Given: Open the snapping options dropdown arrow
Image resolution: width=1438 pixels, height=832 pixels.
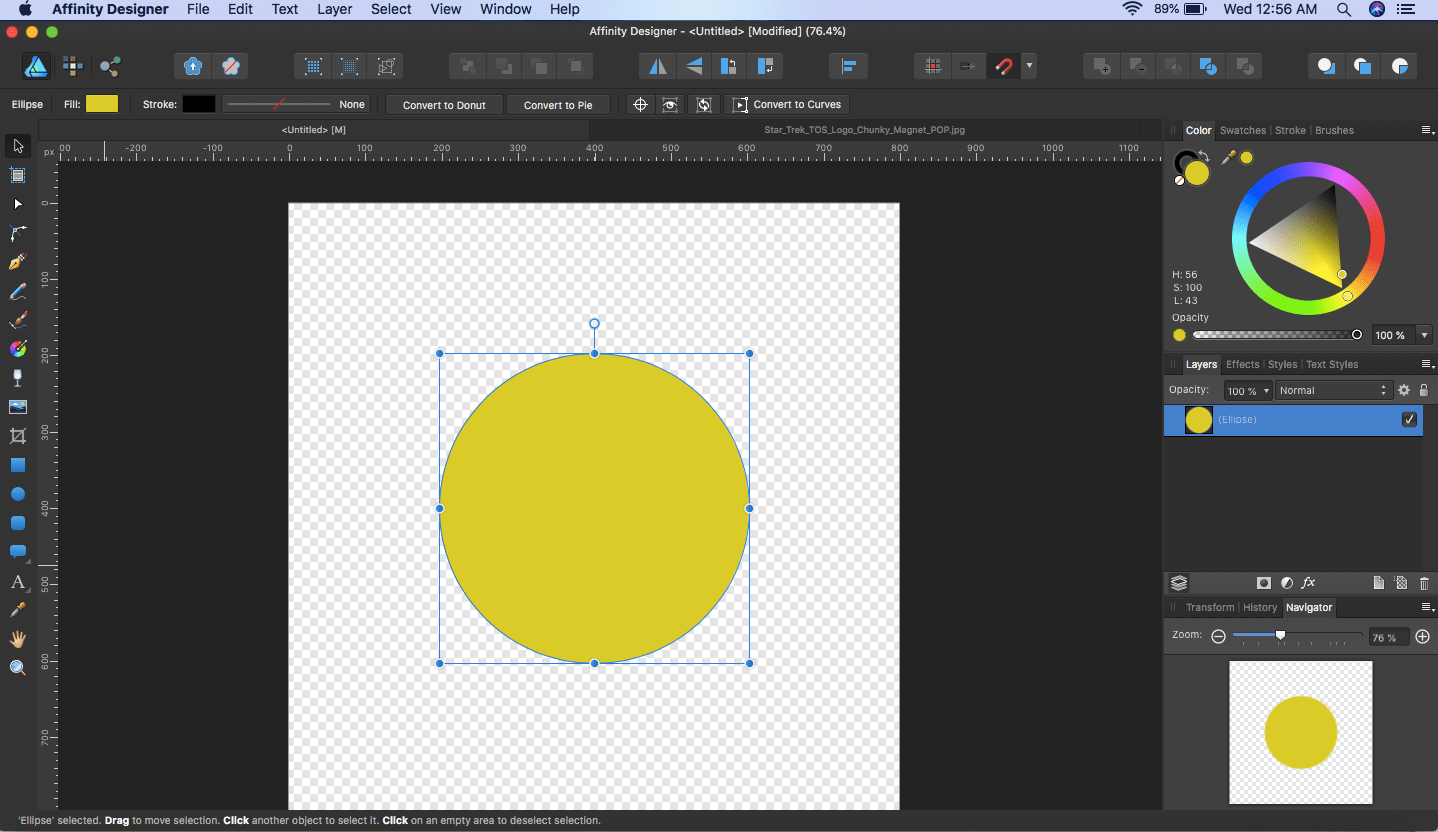Looking at the screenshot, I should (x=1029, y=67).
